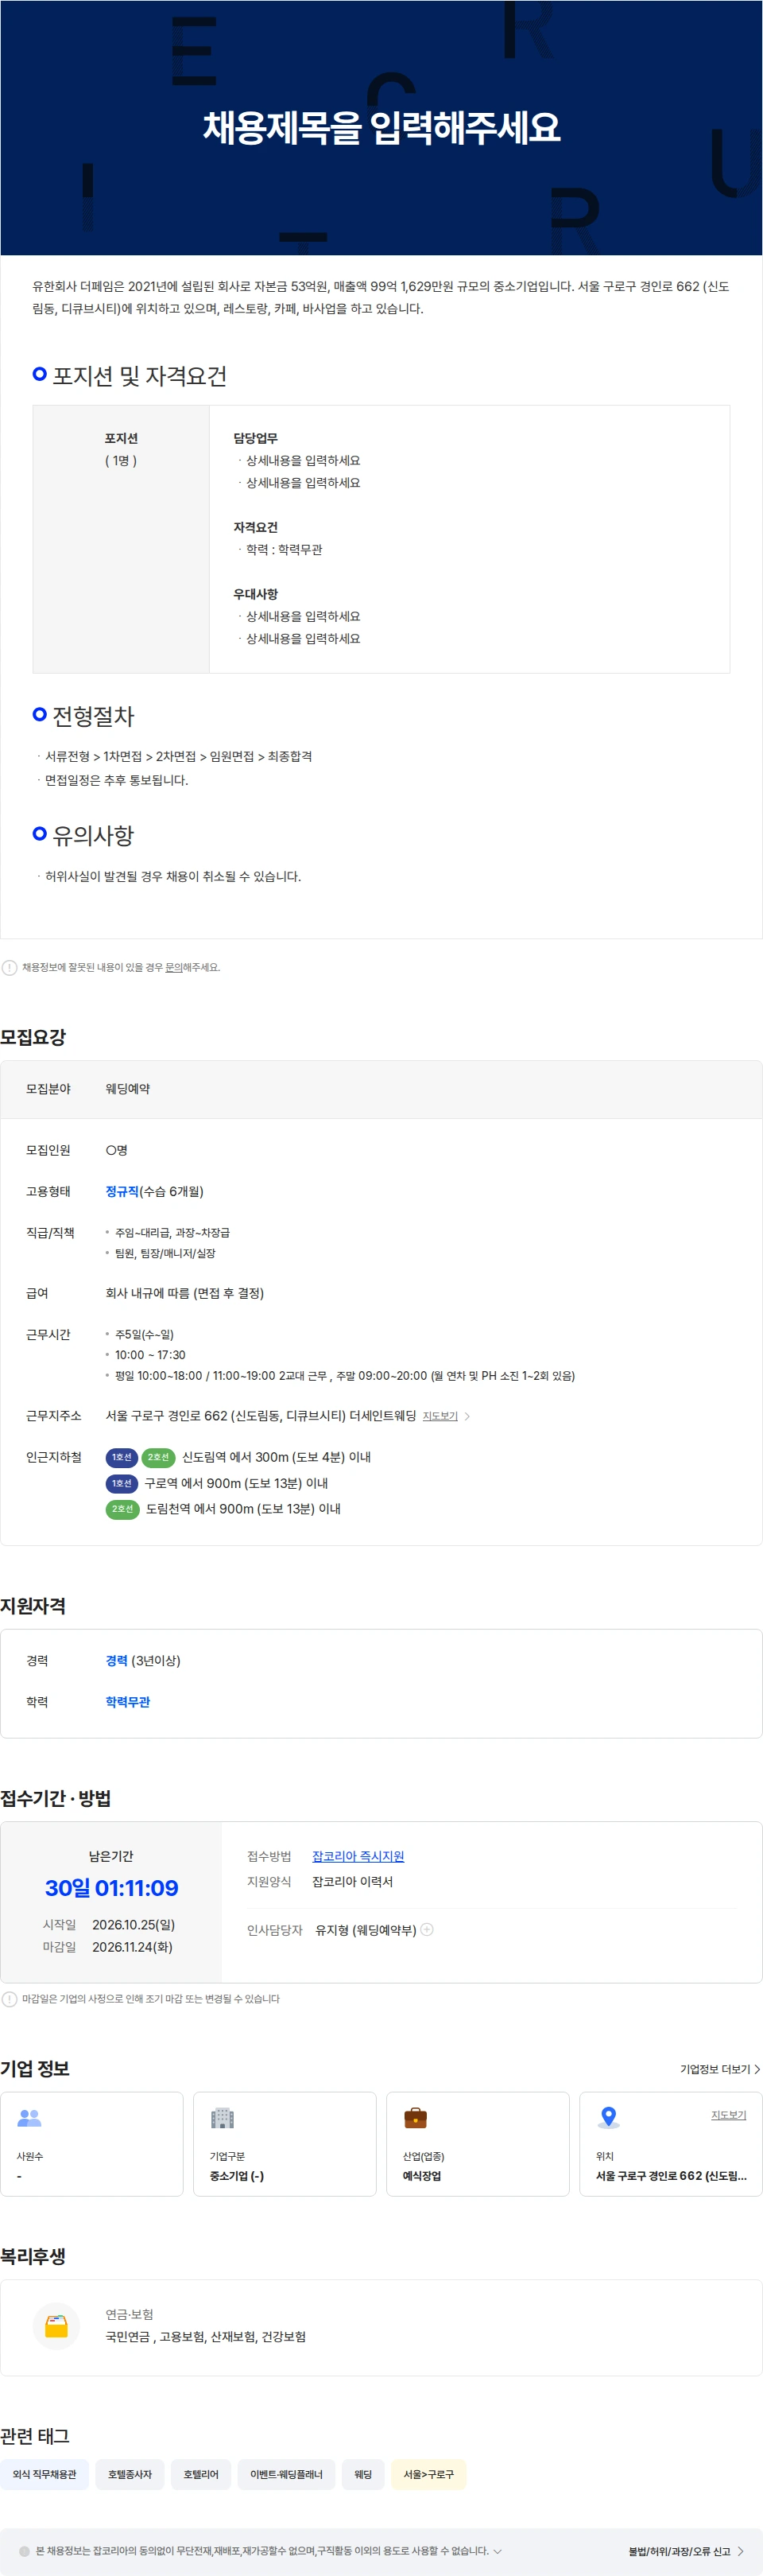Click the remaining time 30일 countdown

pyautogui.click(x=111, y=1887)
